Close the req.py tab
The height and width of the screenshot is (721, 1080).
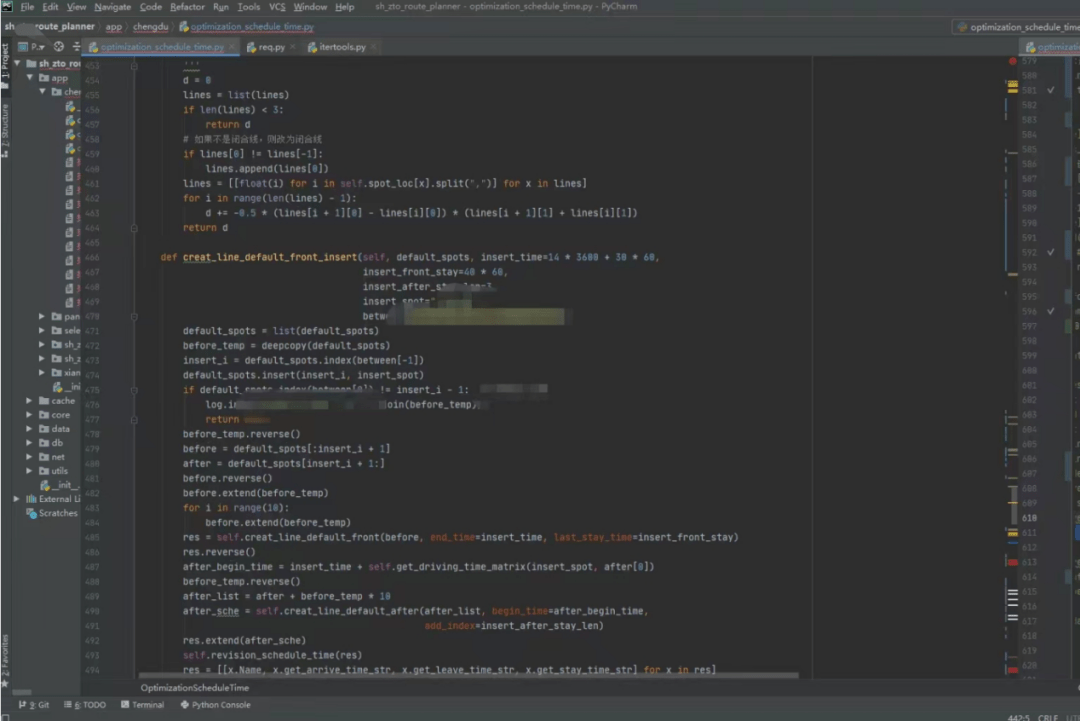[293, 47]
